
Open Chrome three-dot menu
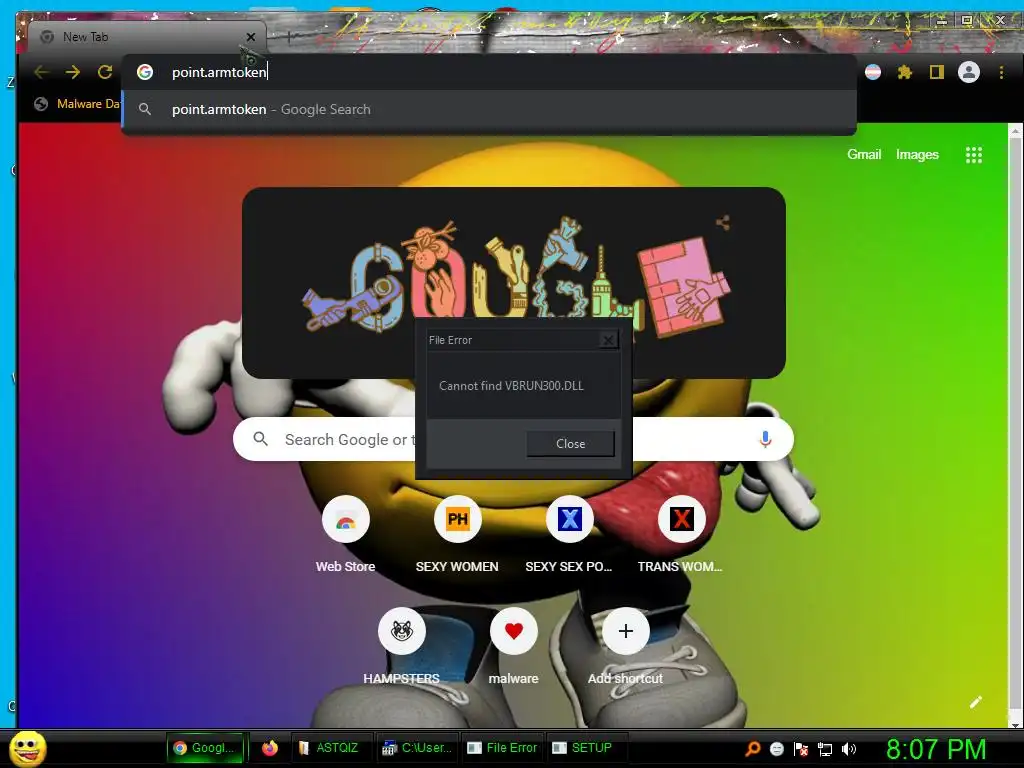pos(1001,72)
